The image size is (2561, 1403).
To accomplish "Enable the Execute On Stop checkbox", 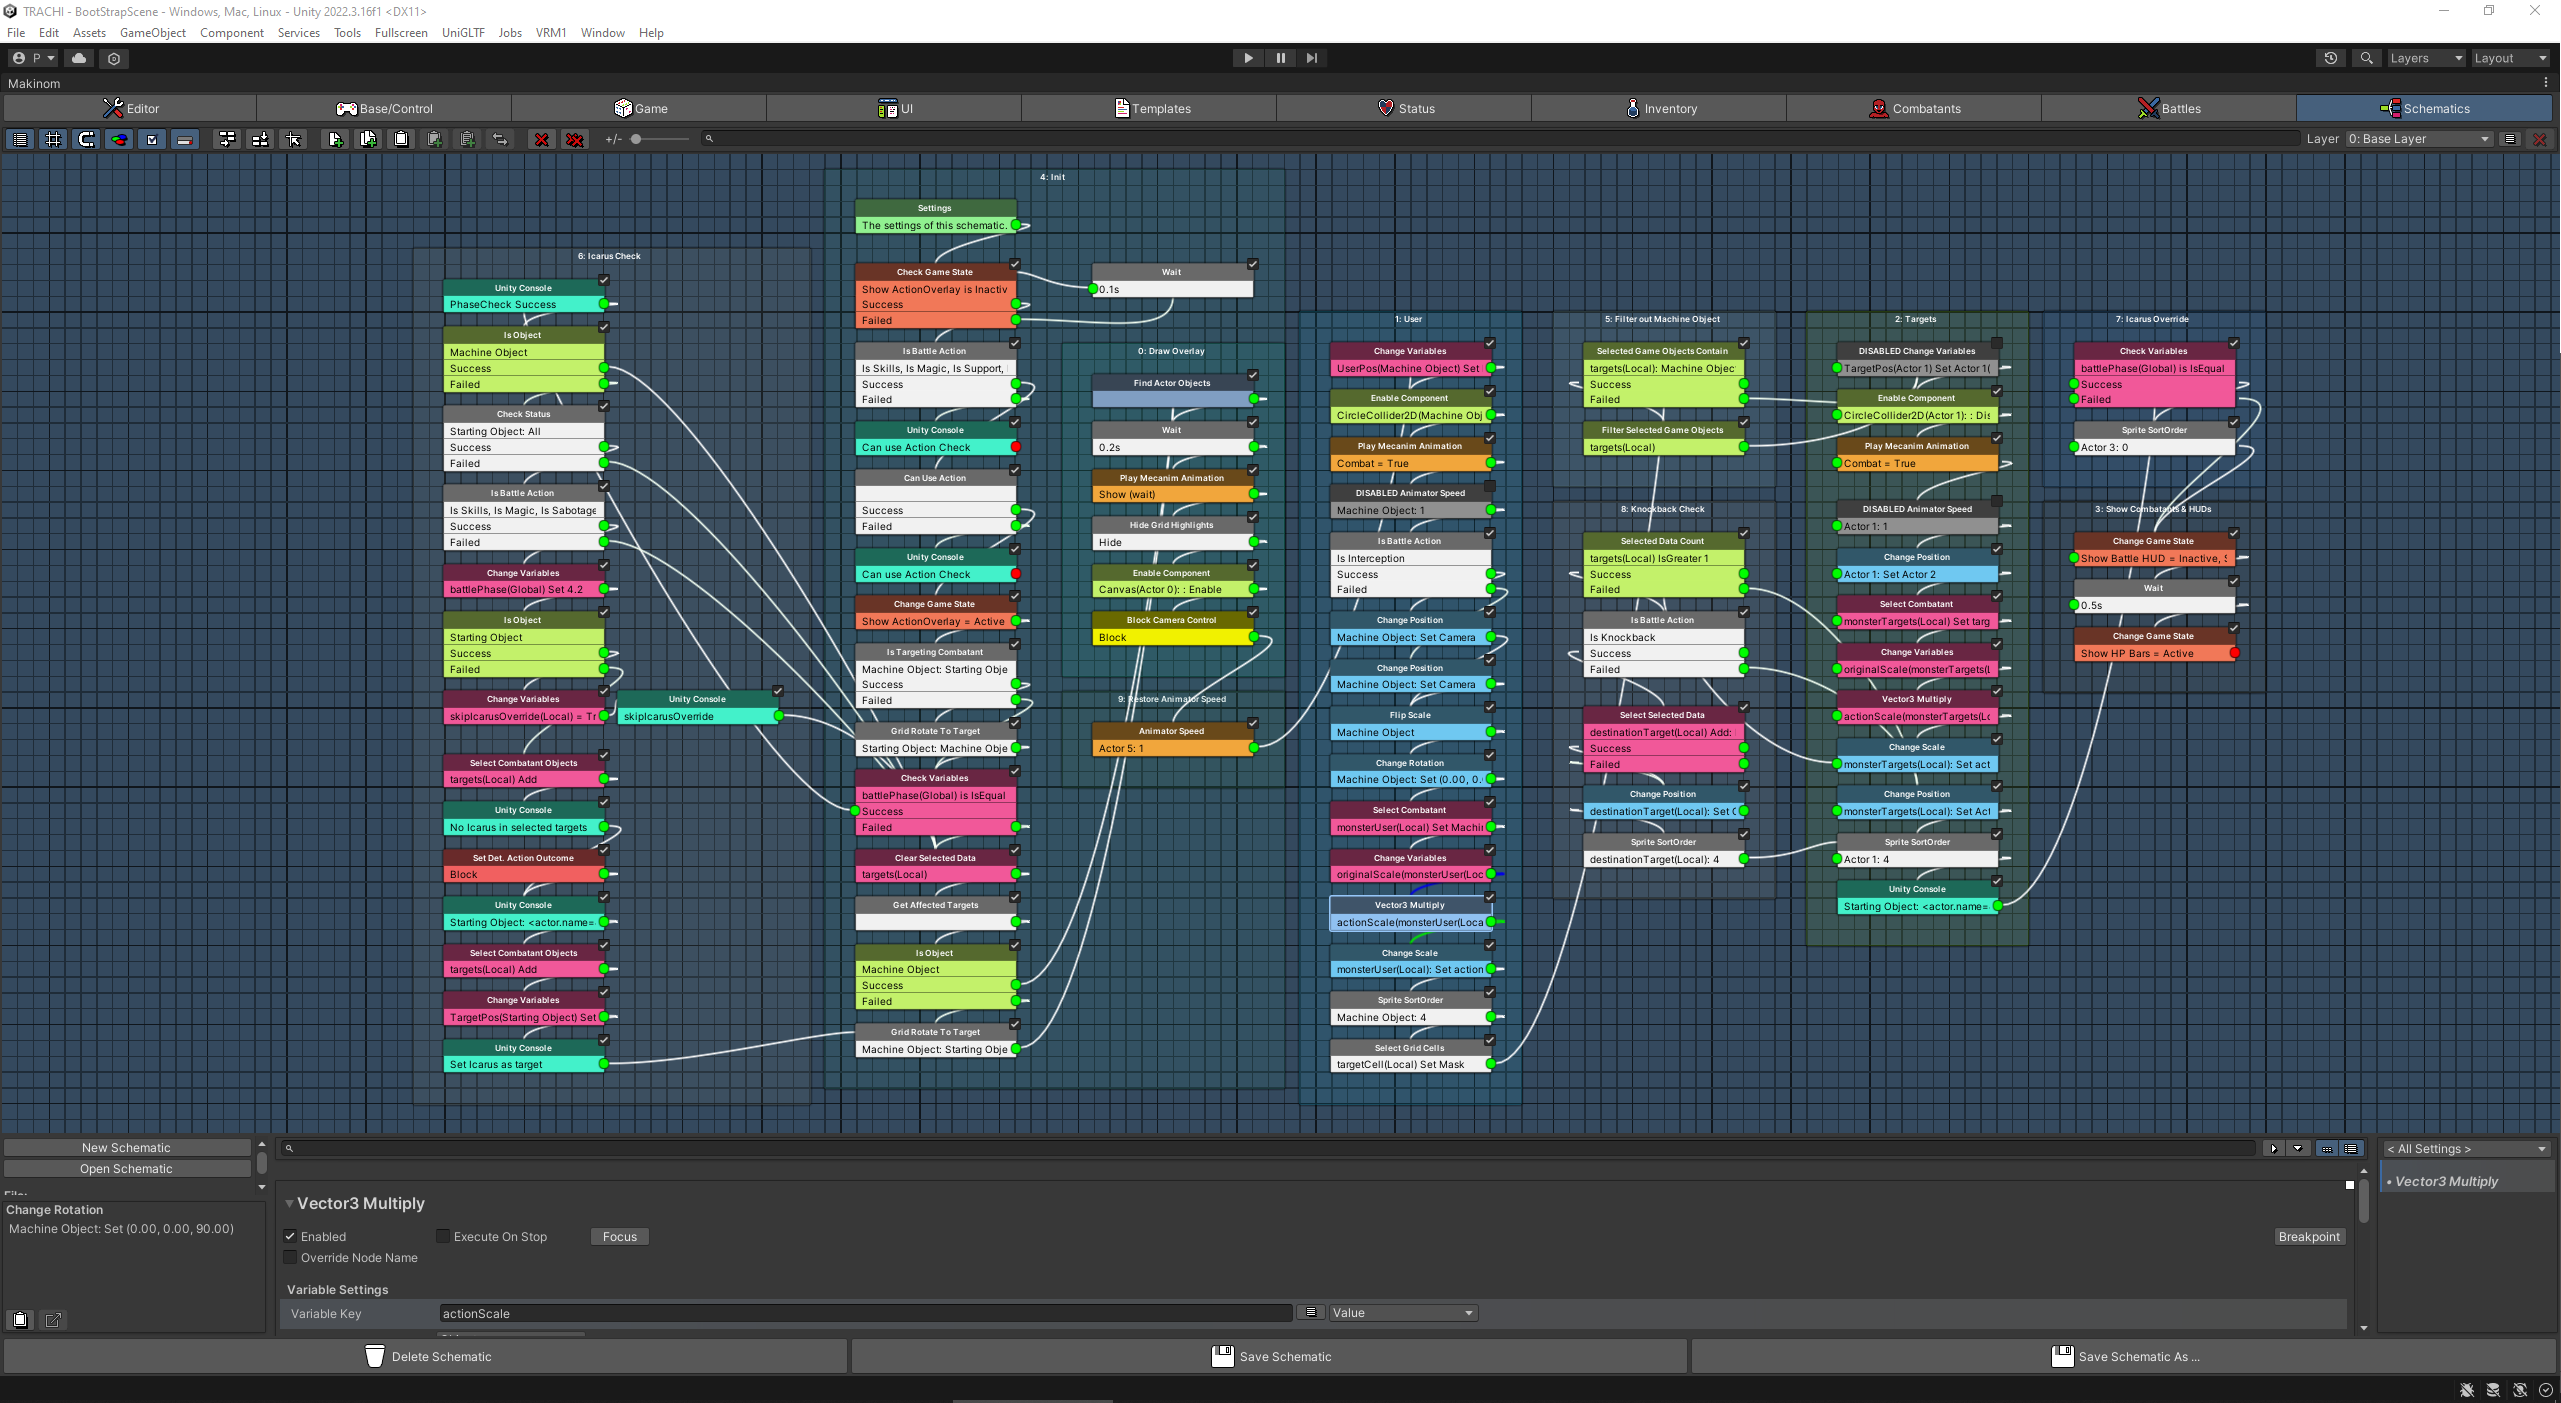I will click(x=443, y=1236).
